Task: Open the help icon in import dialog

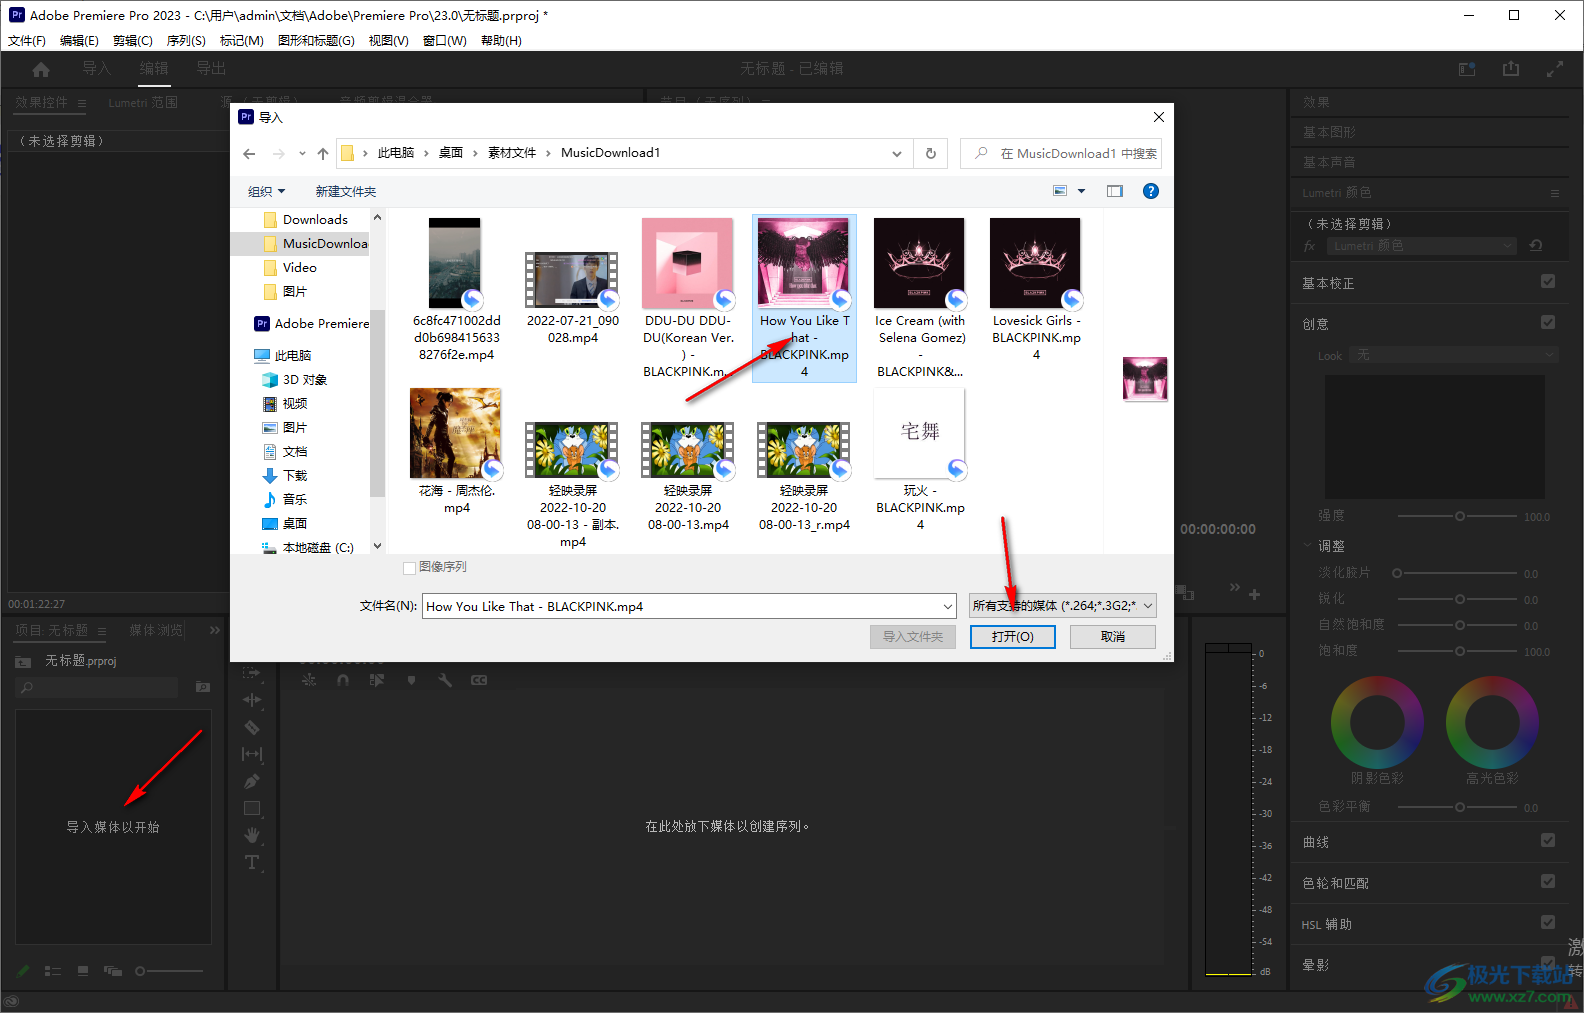Action: tap(1151, 191)
